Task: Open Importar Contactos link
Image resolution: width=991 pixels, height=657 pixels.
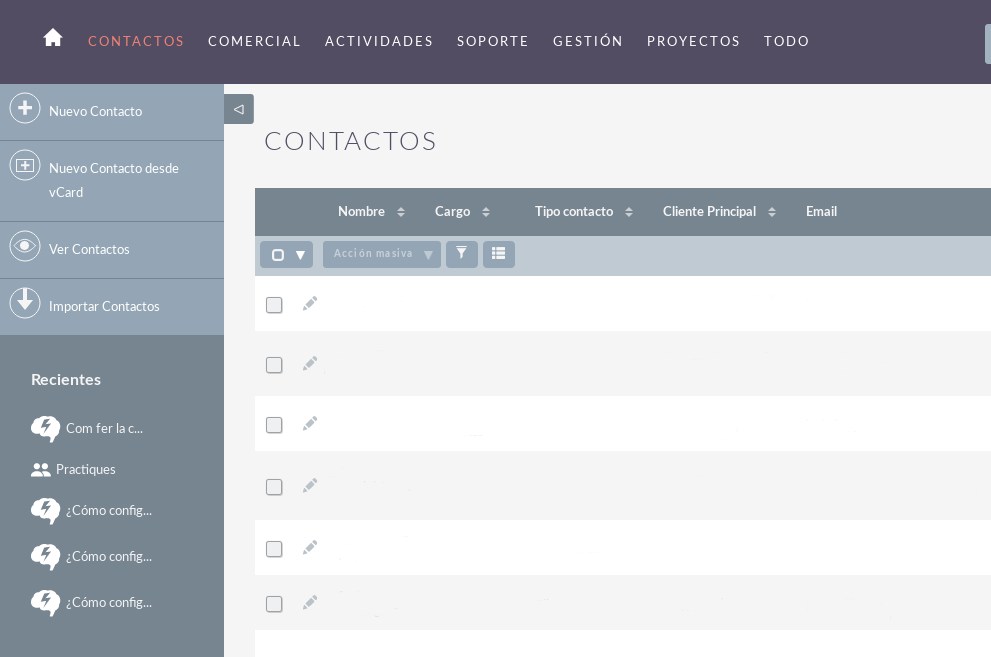Action: tap(104, 306)
